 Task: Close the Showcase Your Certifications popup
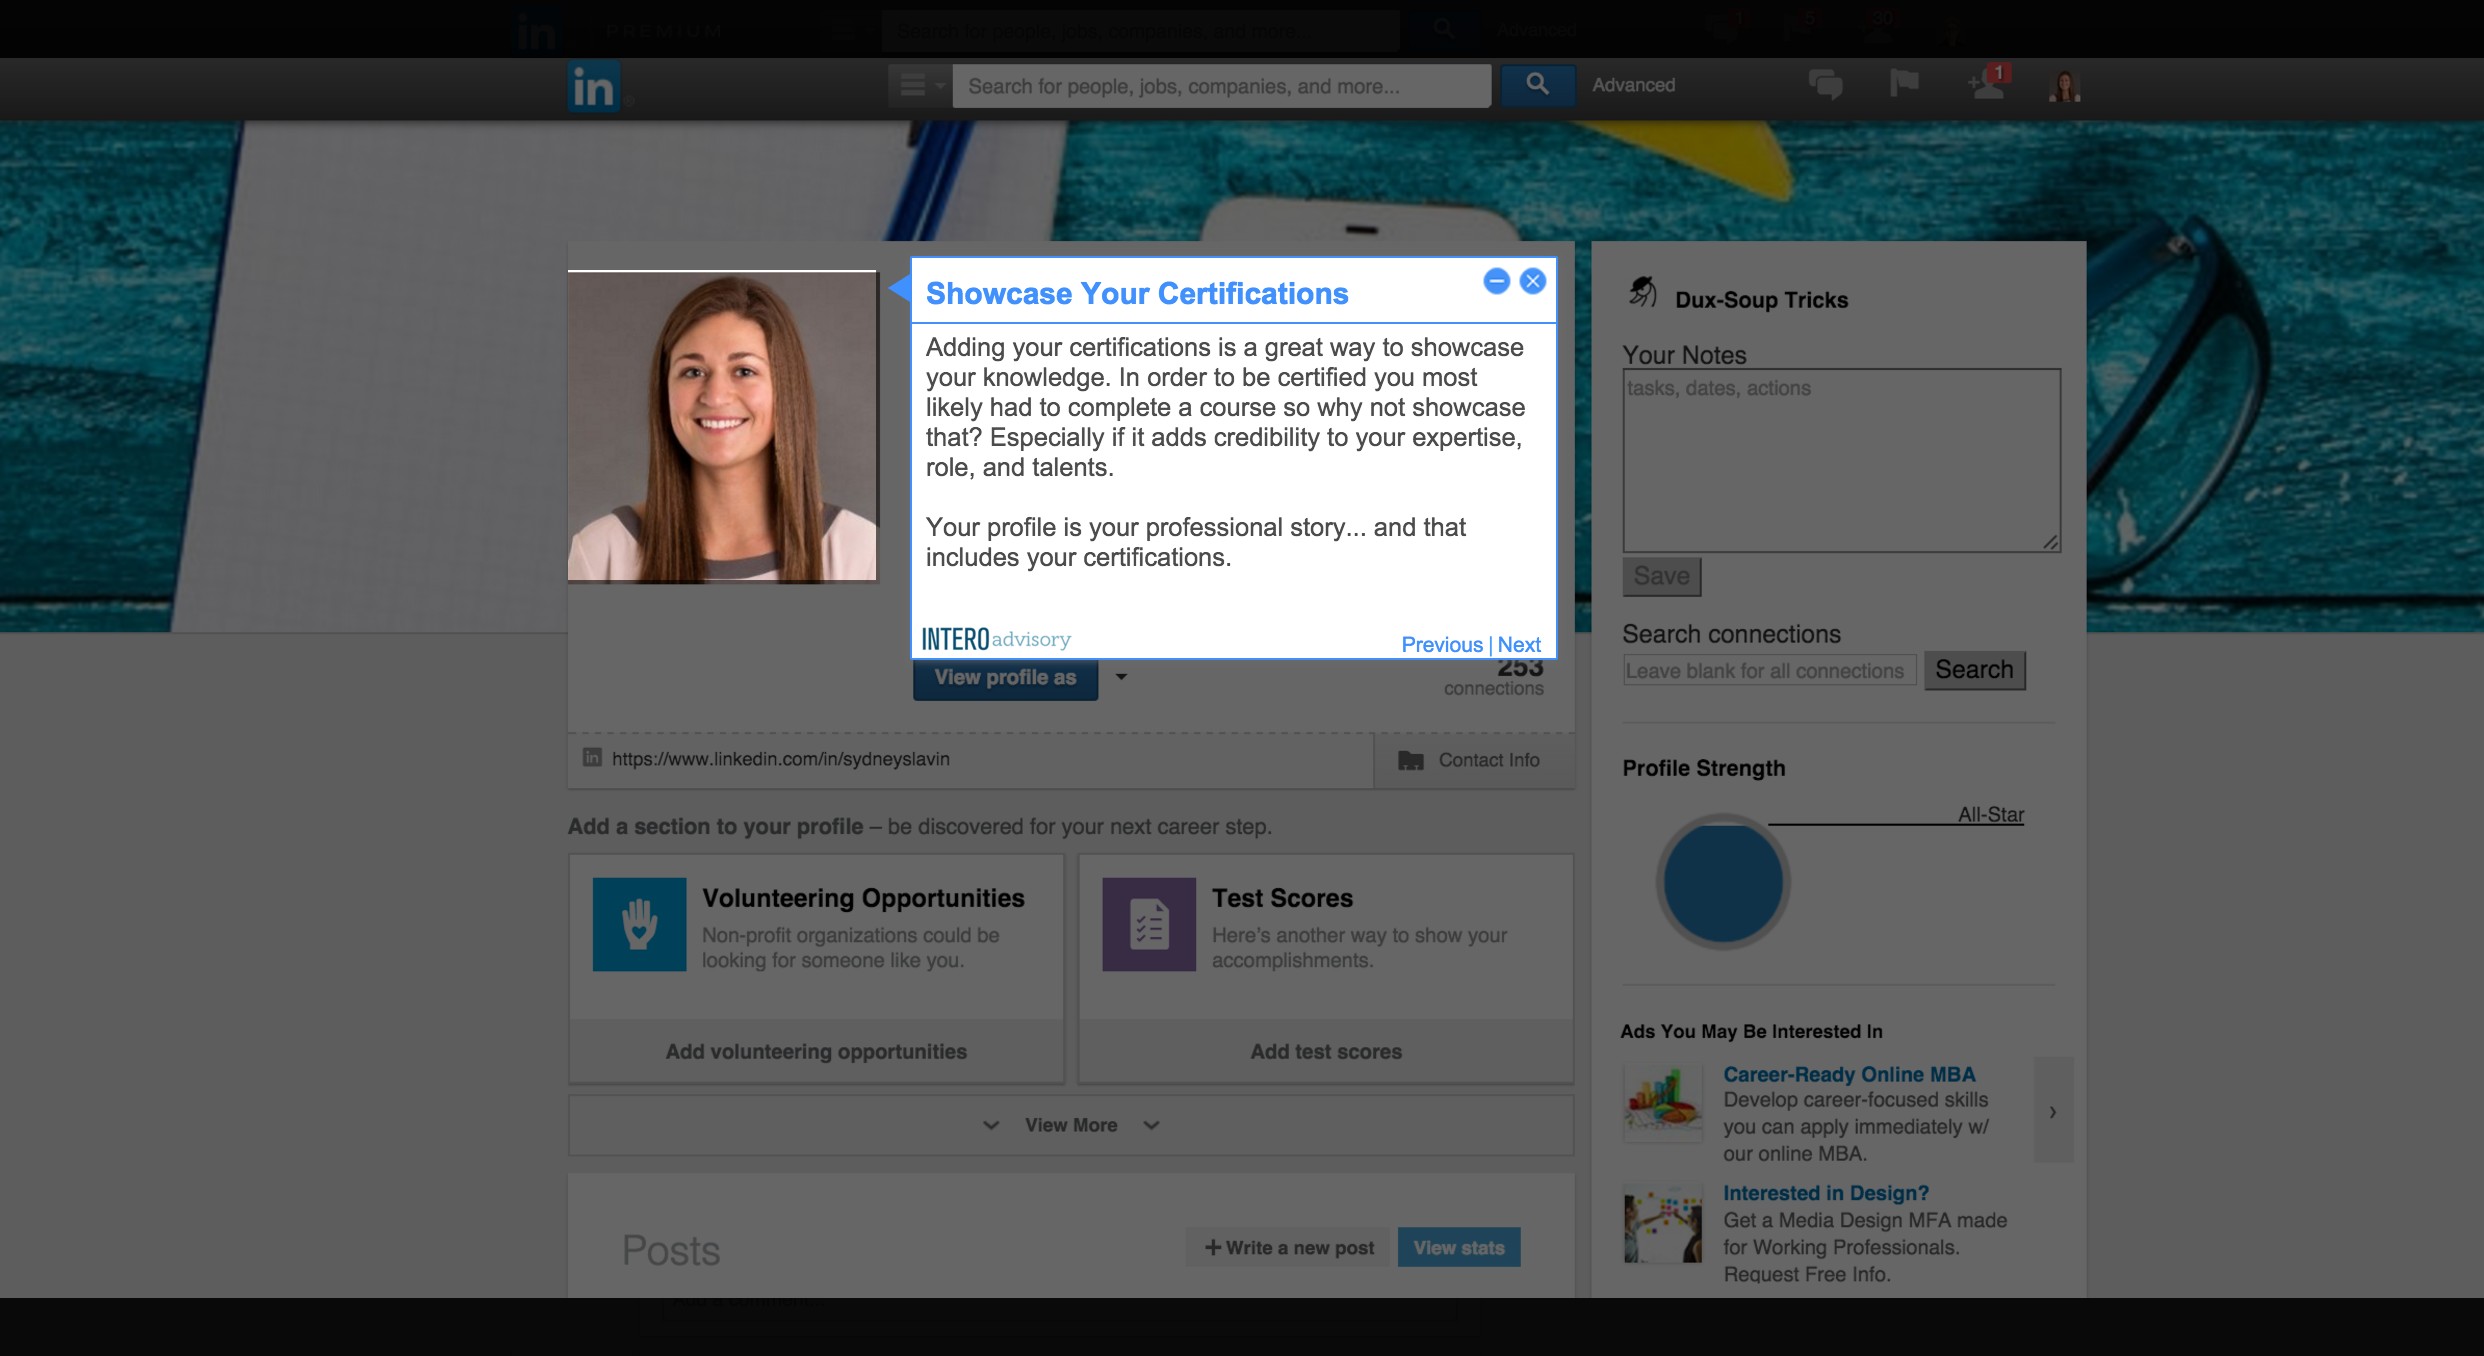1532,281
